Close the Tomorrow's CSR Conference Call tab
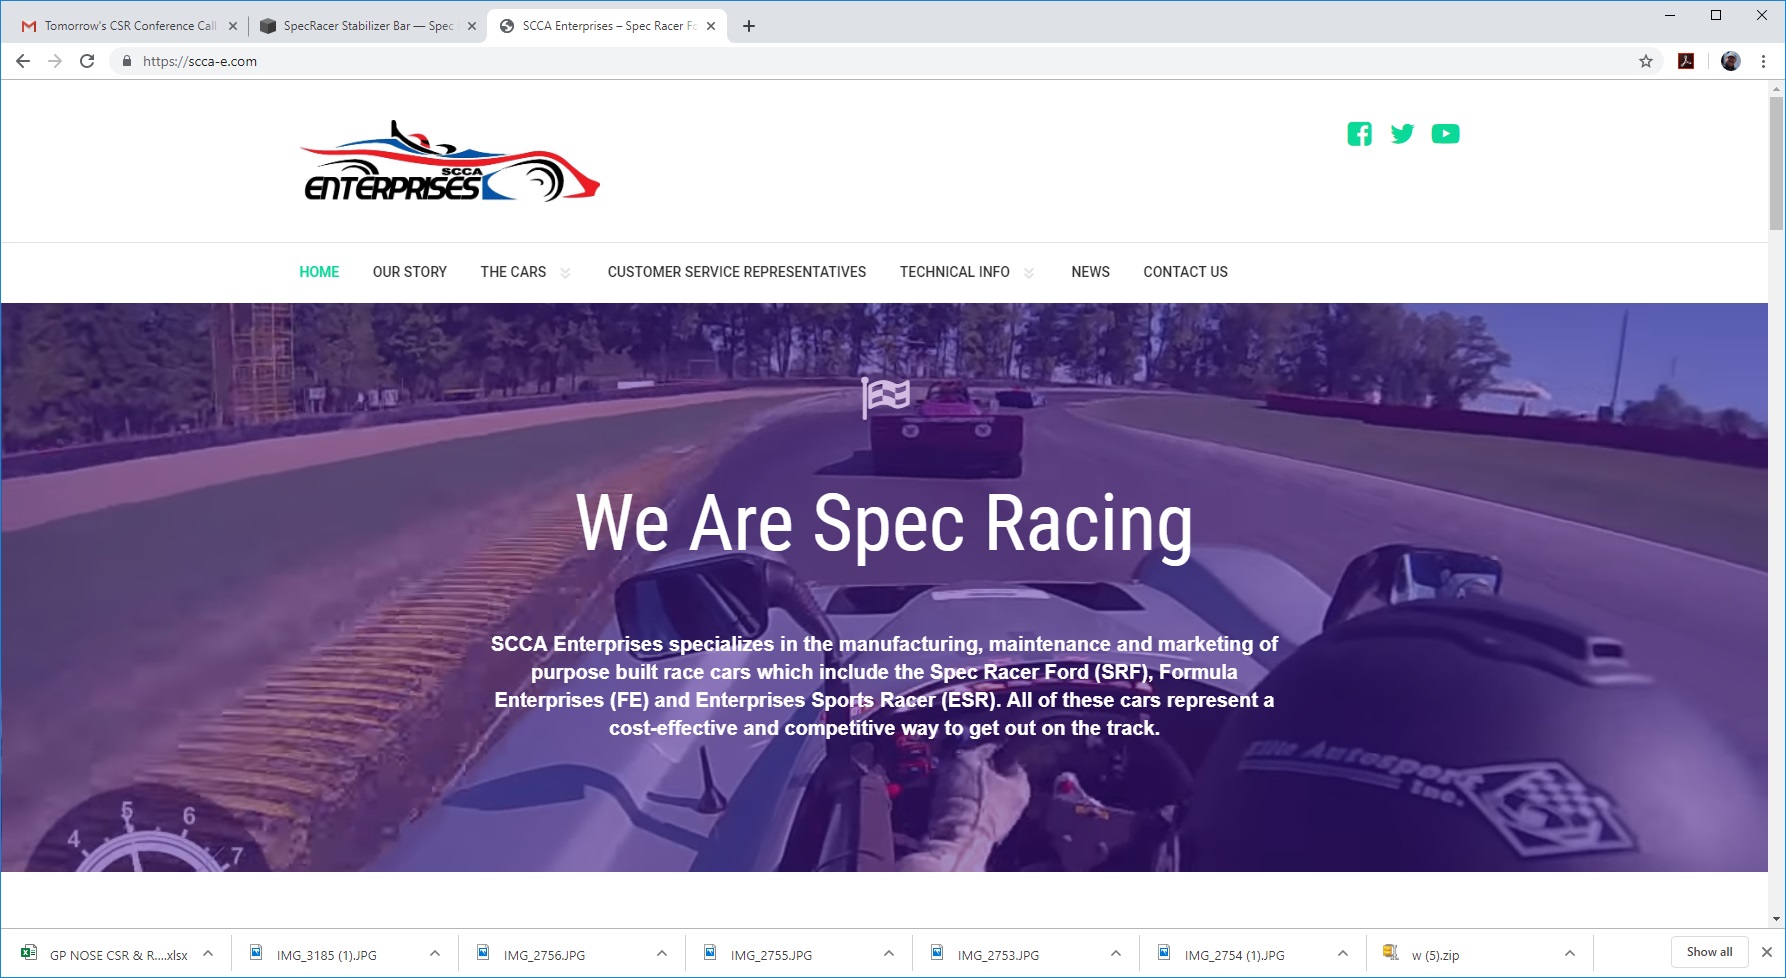 [x=233, y=26]
